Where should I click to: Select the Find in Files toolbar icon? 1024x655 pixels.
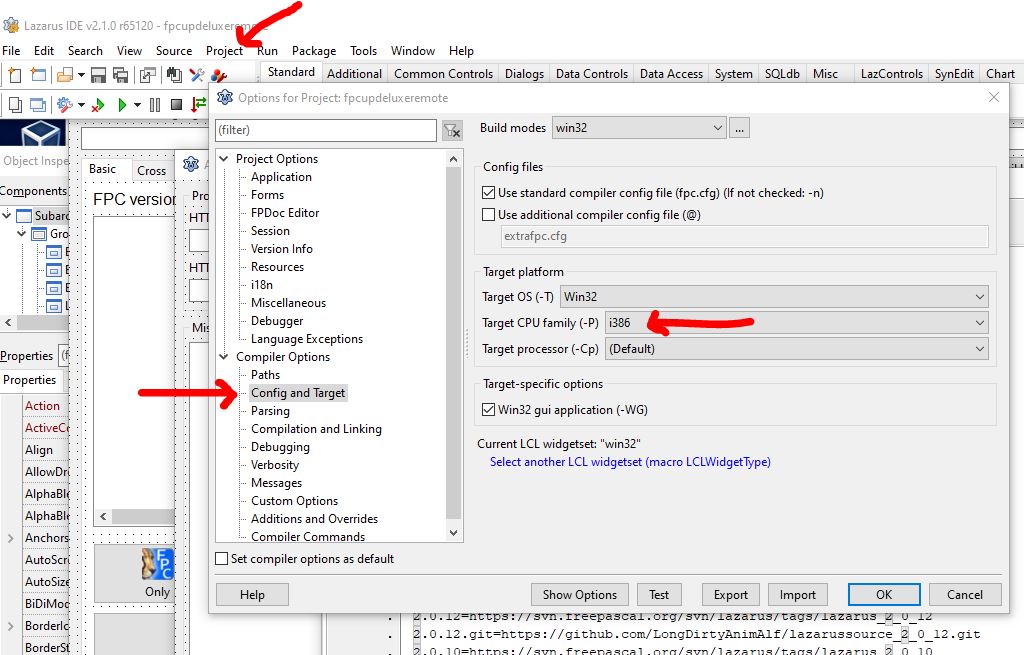click(x=172, y=75)
